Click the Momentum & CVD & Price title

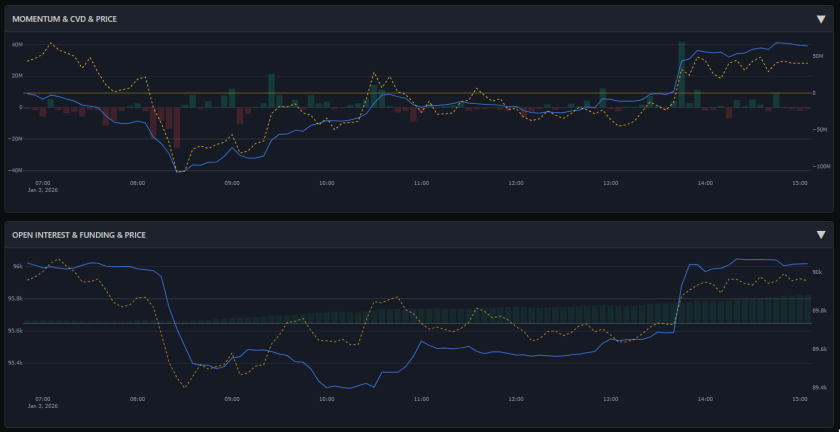click(x=65, y=19)
